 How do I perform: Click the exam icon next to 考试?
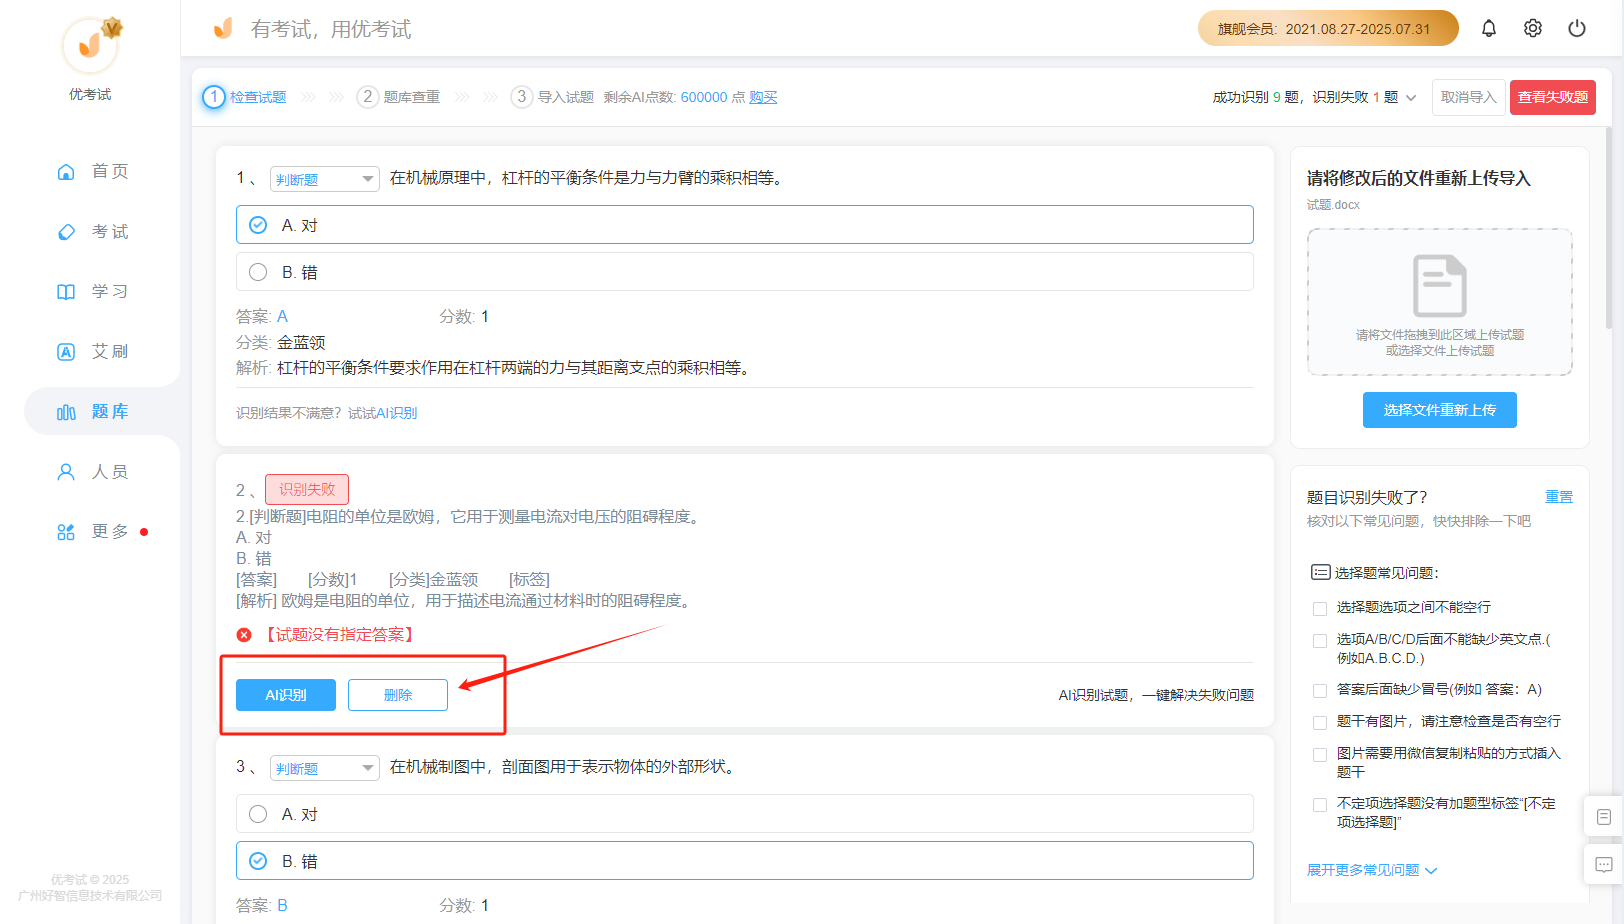click(66, 232)
